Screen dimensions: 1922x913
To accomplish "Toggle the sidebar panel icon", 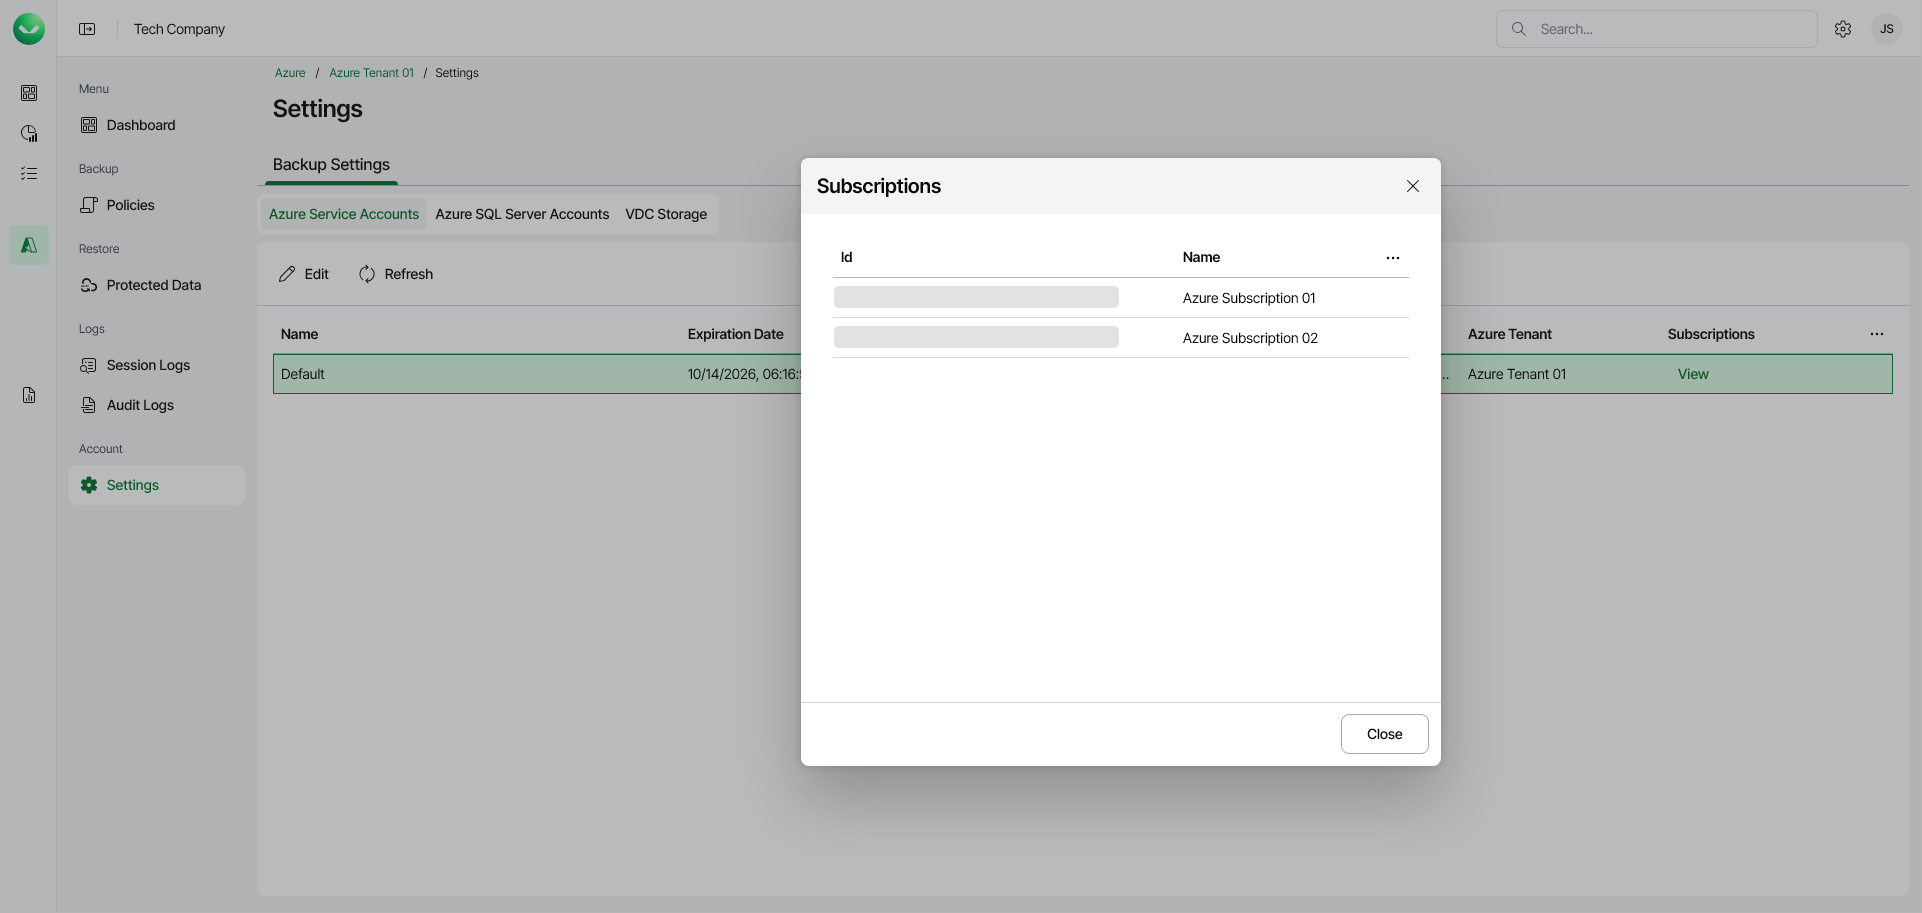I will 88,29.
